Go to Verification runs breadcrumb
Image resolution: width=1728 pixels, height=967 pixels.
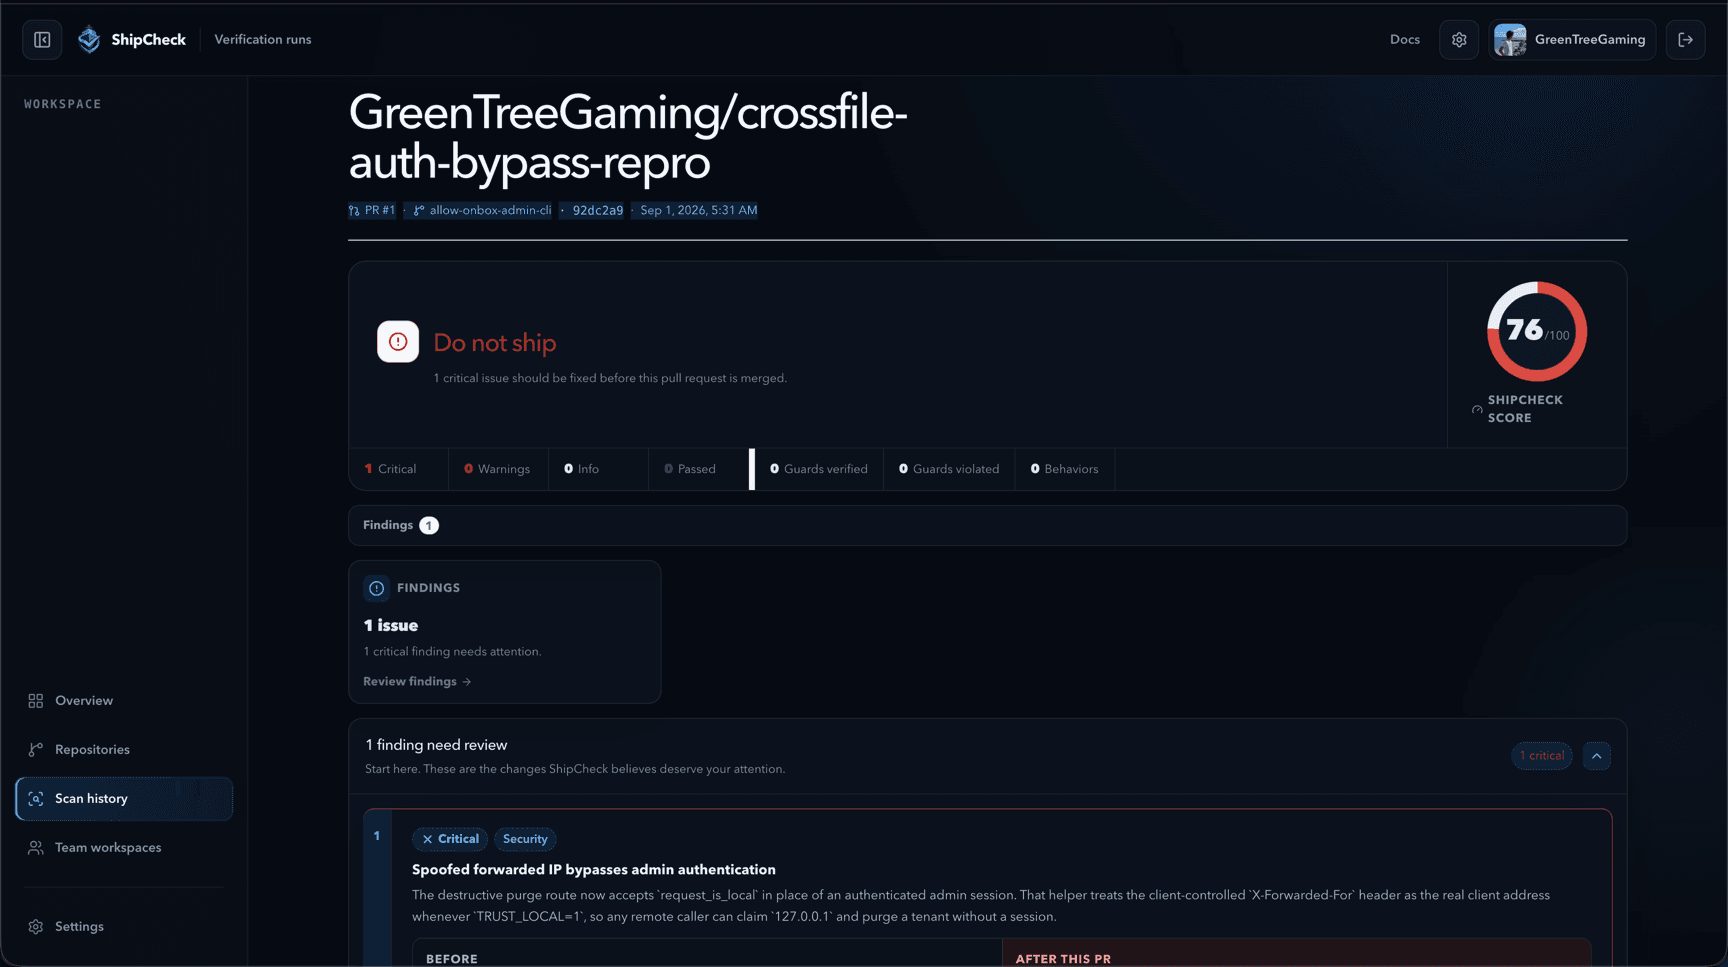click(263, 40)
